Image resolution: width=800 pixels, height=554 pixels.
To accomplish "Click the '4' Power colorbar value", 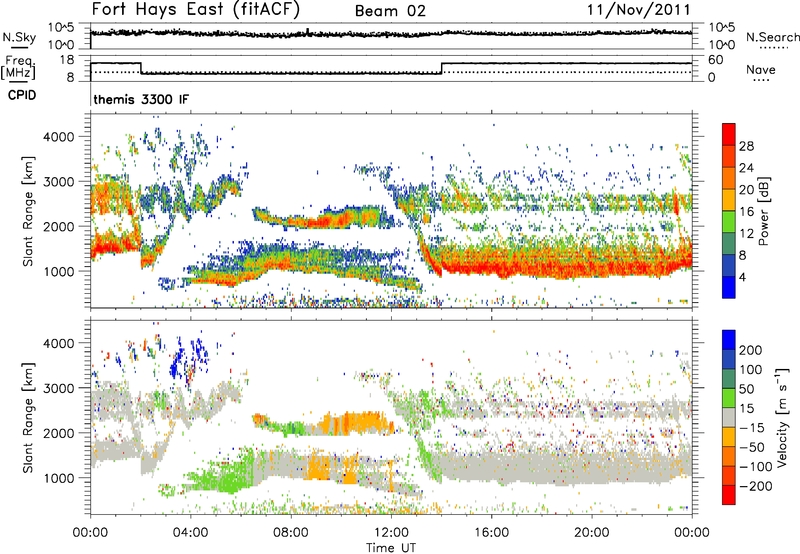I will point(743,277).
